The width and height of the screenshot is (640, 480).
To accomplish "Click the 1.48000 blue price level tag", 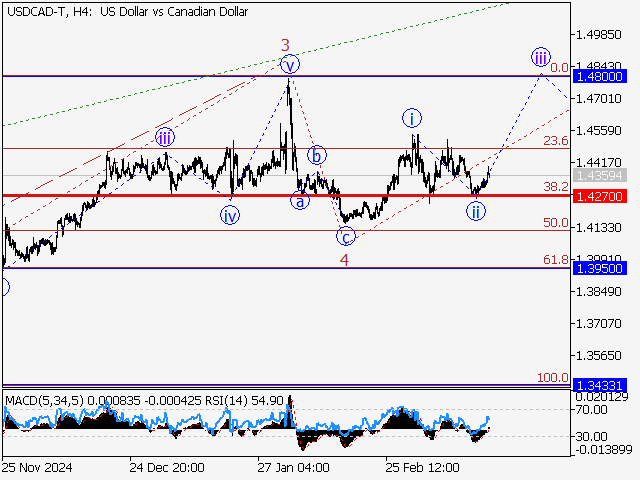I will (x=598, y=76).
